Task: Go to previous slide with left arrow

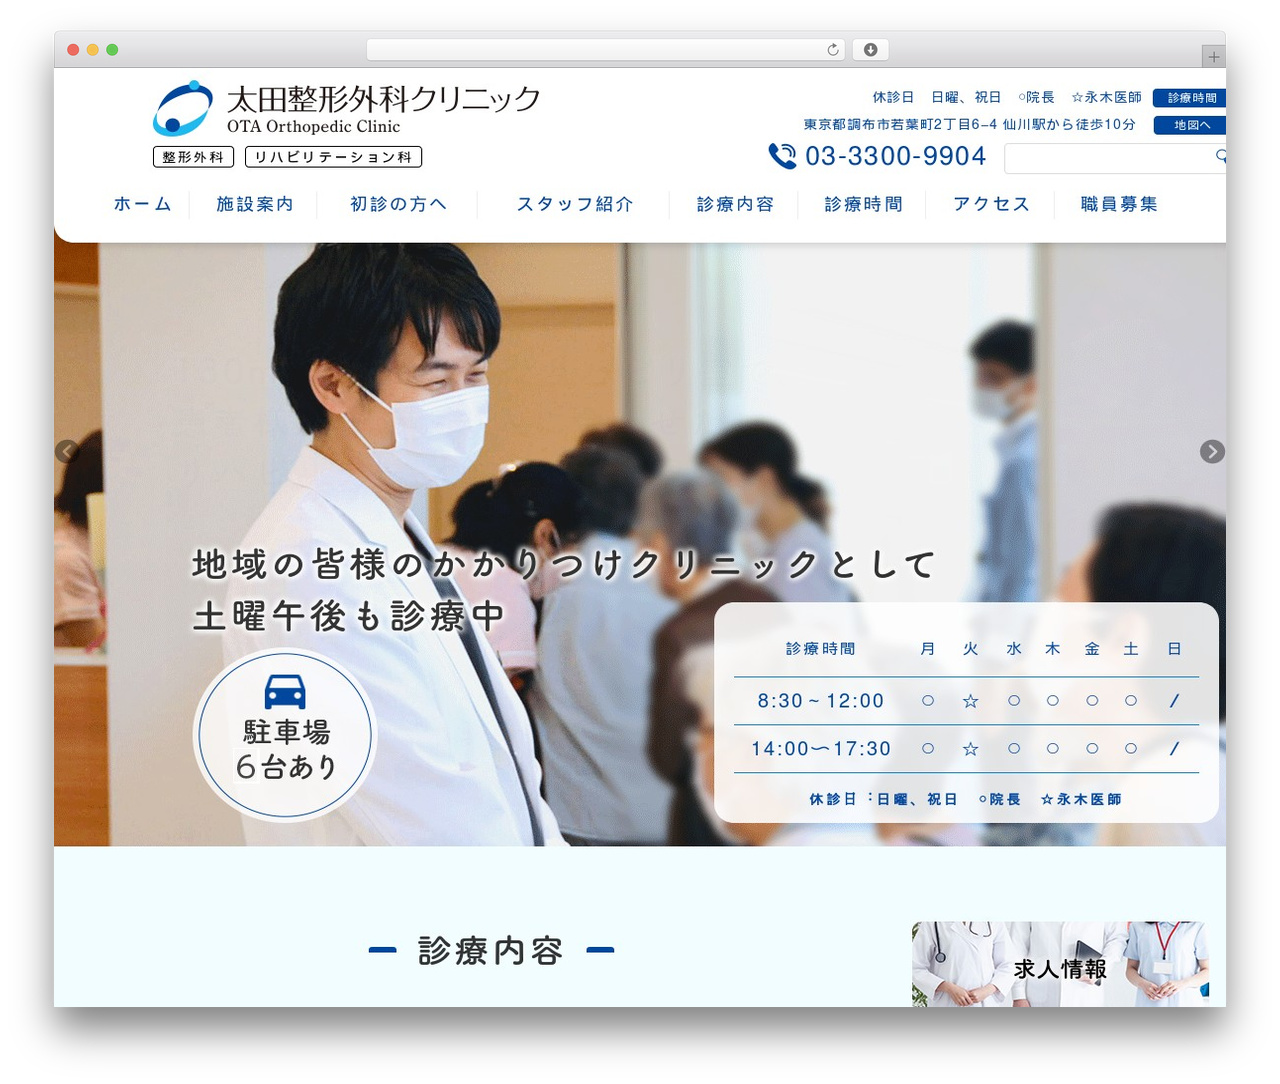Action: click(66, 451)
